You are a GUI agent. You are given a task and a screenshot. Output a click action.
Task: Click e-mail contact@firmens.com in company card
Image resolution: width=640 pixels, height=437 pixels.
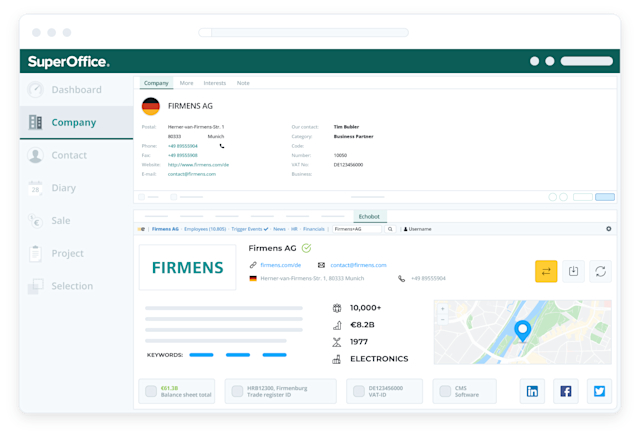pos(192,174)
